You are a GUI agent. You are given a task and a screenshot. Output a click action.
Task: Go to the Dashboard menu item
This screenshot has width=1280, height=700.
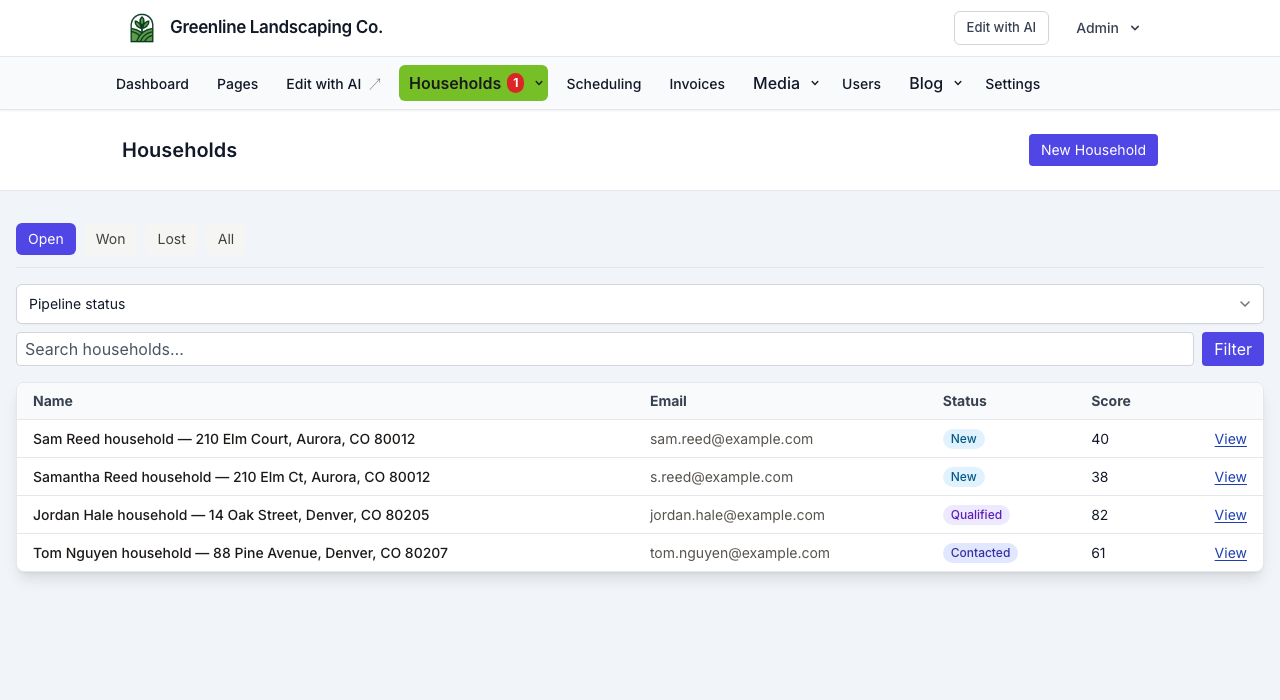(x=152, y=84)
